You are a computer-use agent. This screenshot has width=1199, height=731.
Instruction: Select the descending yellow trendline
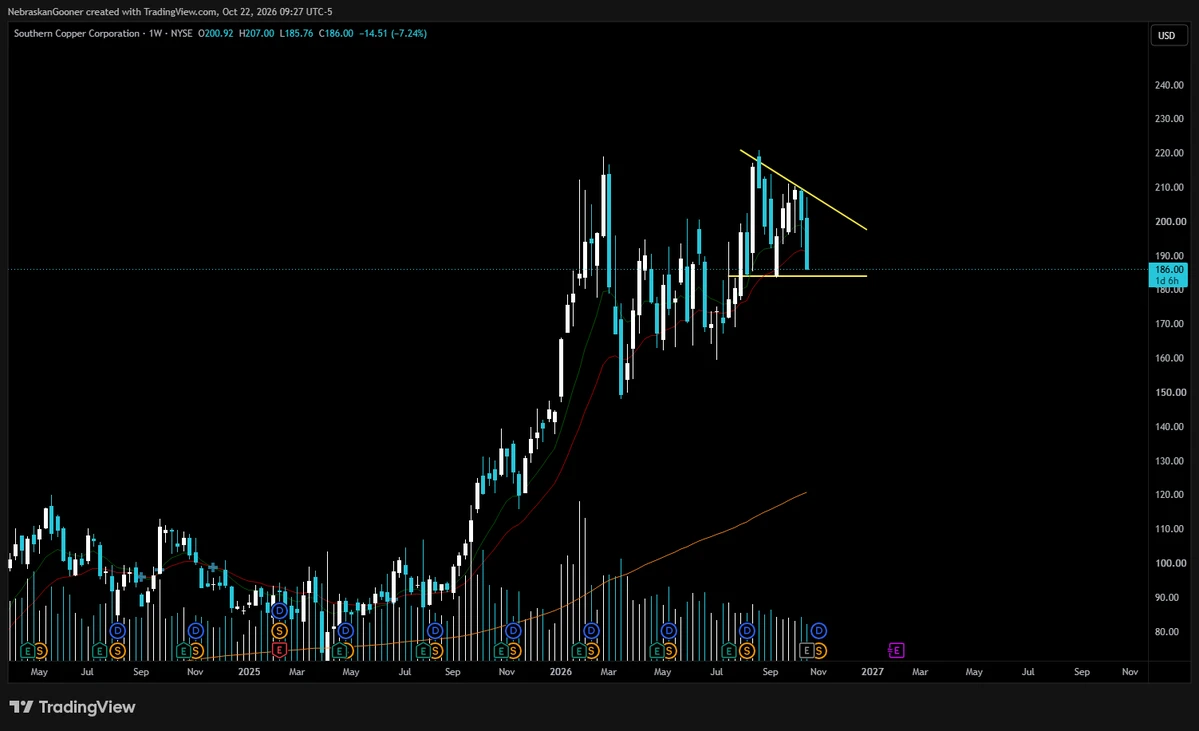[803, 190]
